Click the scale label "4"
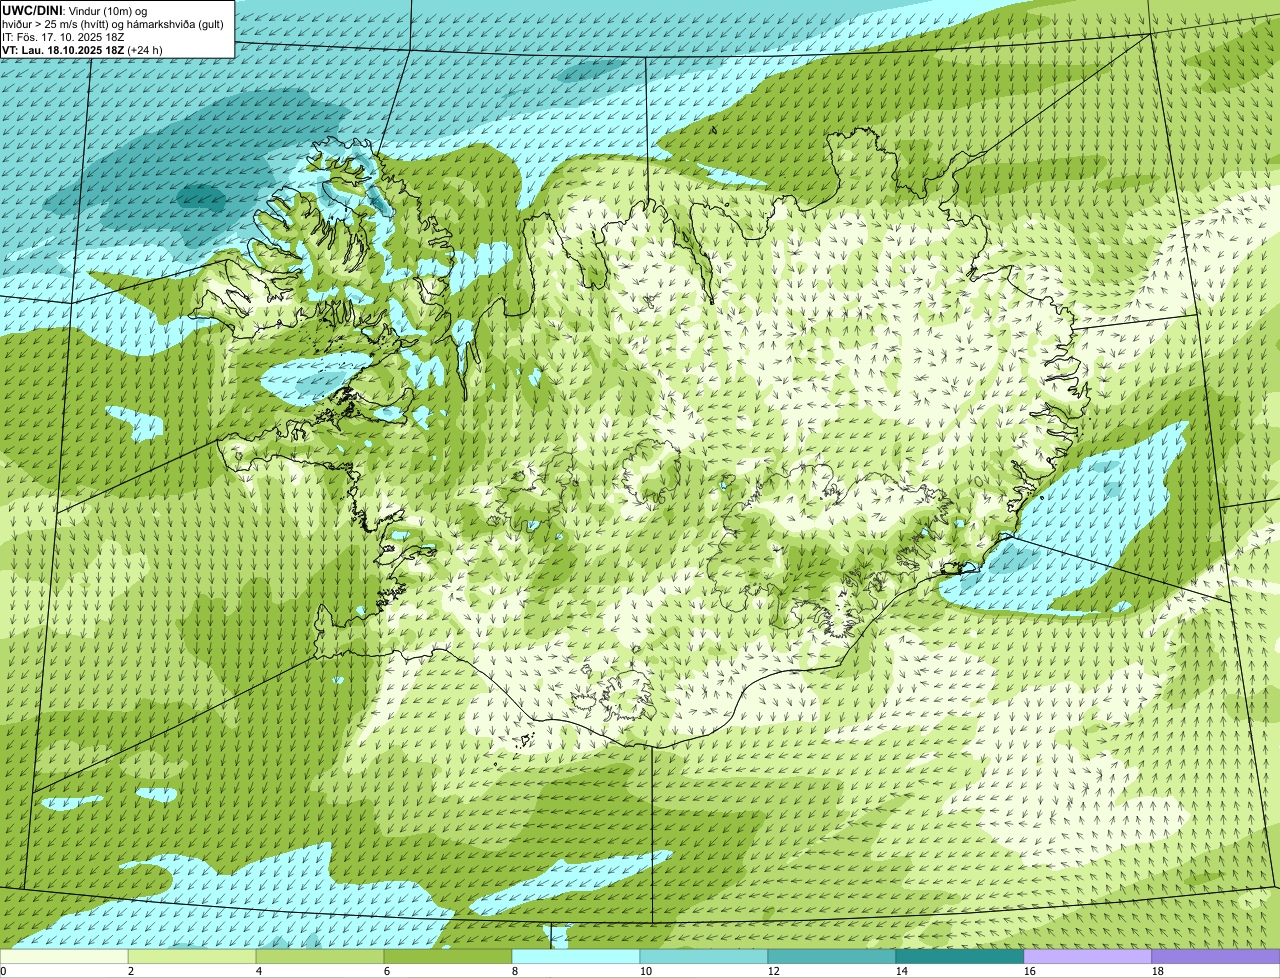Image resolution: width=1280 pixels, height=978 pixels. coord(259,971)
